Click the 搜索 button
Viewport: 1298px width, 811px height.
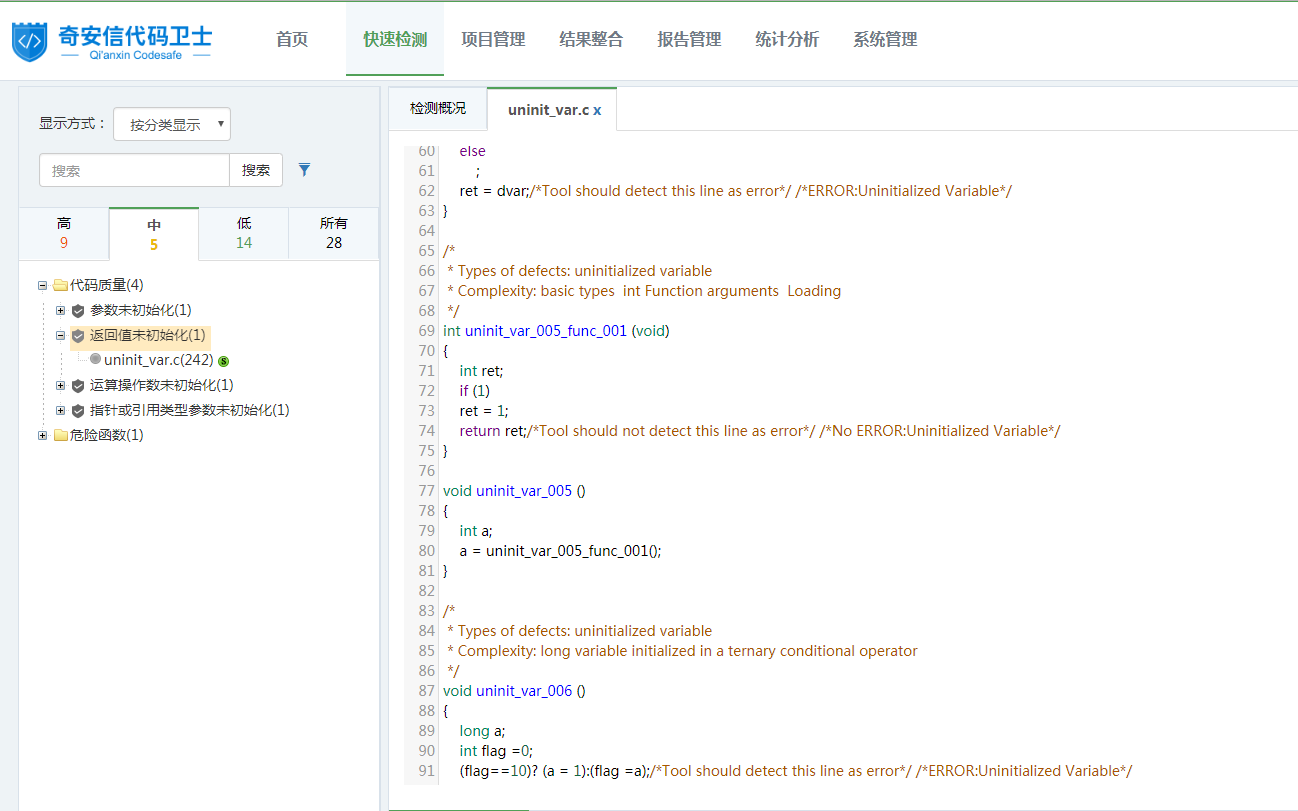coord(256,170)
